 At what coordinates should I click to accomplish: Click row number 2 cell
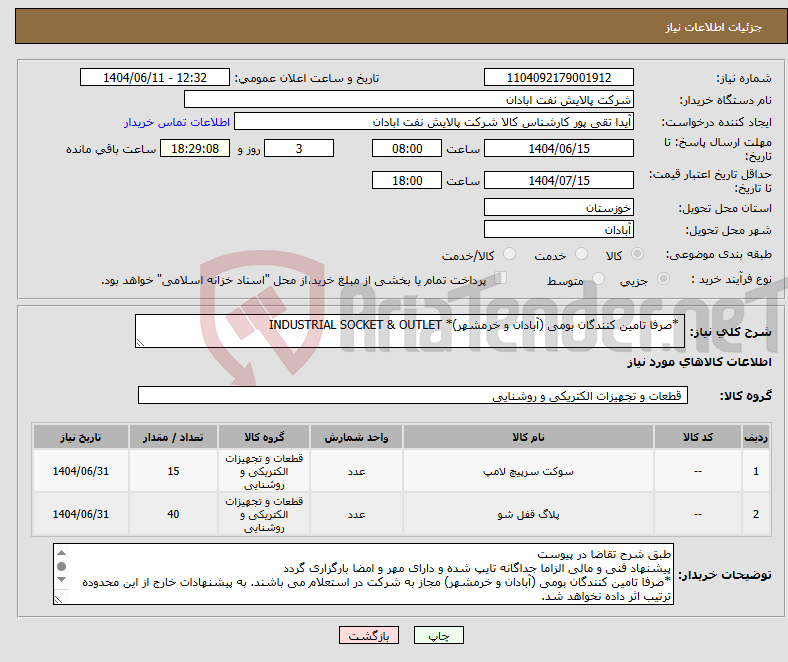pyautogui.click(x=755, y=514)
